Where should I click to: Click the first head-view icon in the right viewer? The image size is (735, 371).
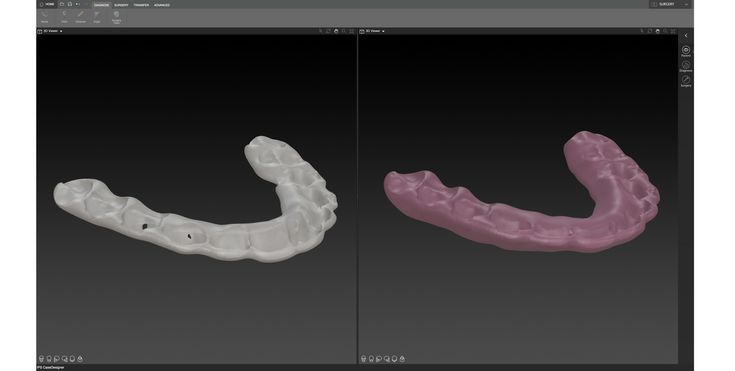click(x=363, y=359)
